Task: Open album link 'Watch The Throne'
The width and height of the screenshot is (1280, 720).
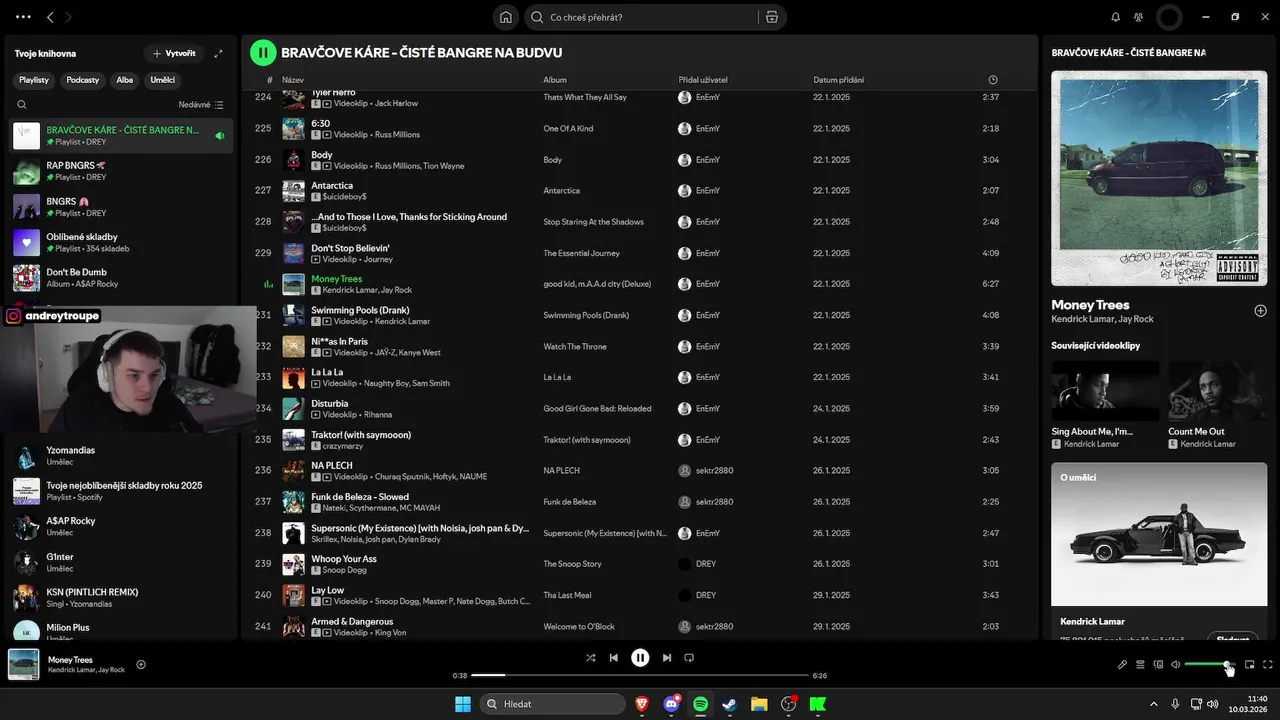Action: coord(575,347)
